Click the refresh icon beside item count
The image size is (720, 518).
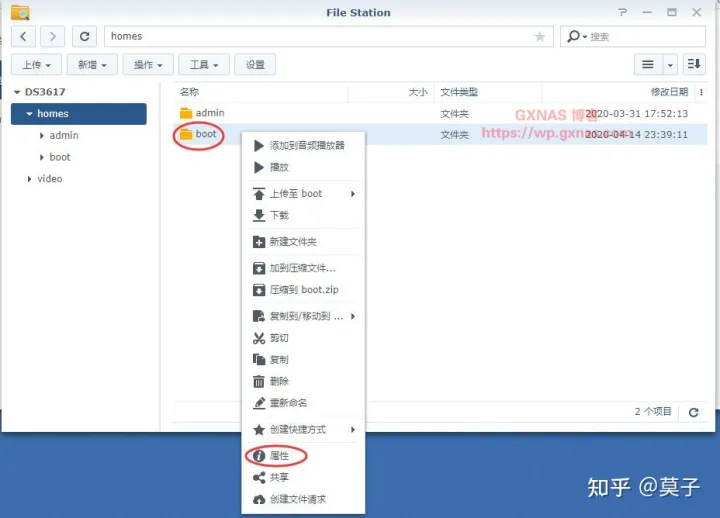click(x=693, y=412)
